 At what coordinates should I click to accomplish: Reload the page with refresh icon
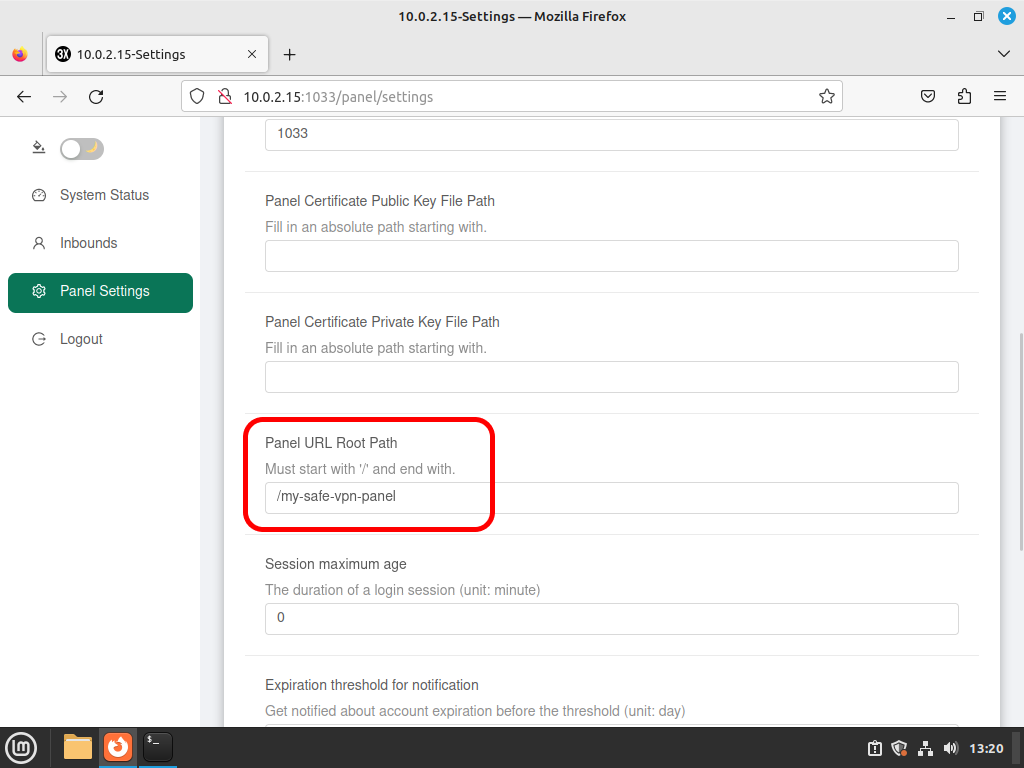(96, 97)
